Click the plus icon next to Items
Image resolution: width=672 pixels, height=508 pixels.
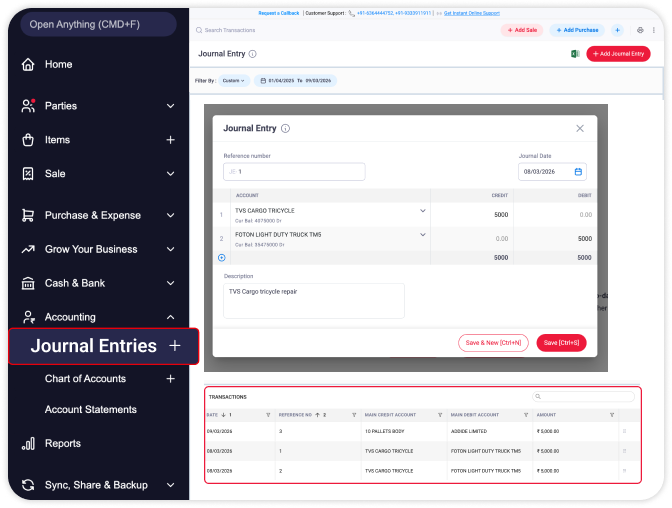[170, 140]
